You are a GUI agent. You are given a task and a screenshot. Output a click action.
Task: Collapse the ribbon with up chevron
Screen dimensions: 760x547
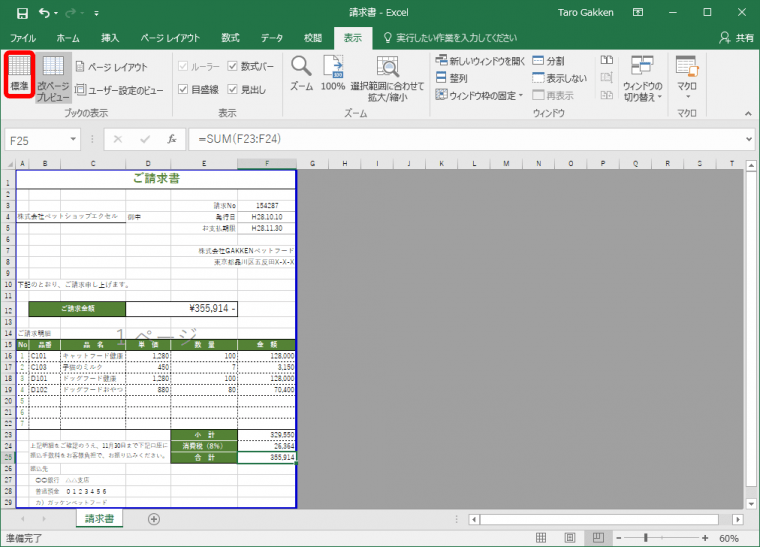(x=748, y=113)
